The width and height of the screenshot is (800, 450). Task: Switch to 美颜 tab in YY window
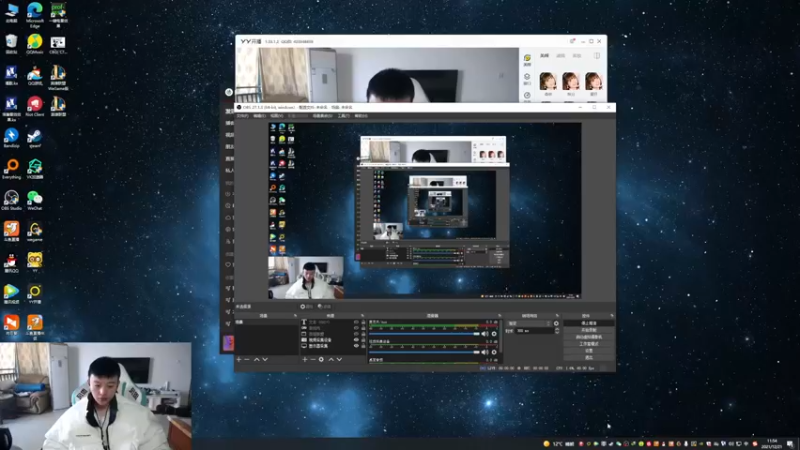click(x=544, y=56)
